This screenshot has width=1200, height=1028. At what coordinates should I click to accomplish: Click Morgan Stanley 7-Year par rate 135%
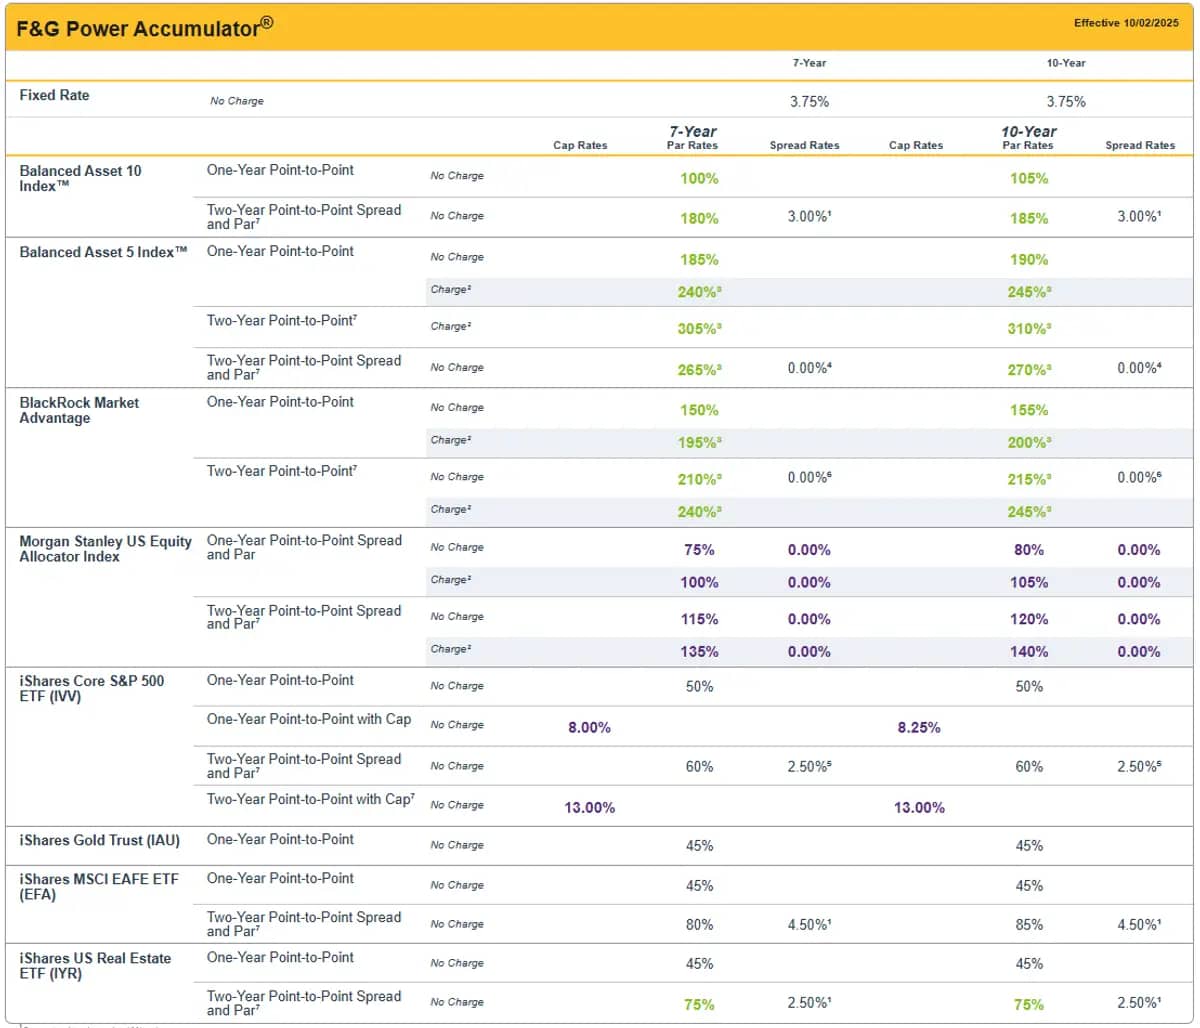(699, 651)
